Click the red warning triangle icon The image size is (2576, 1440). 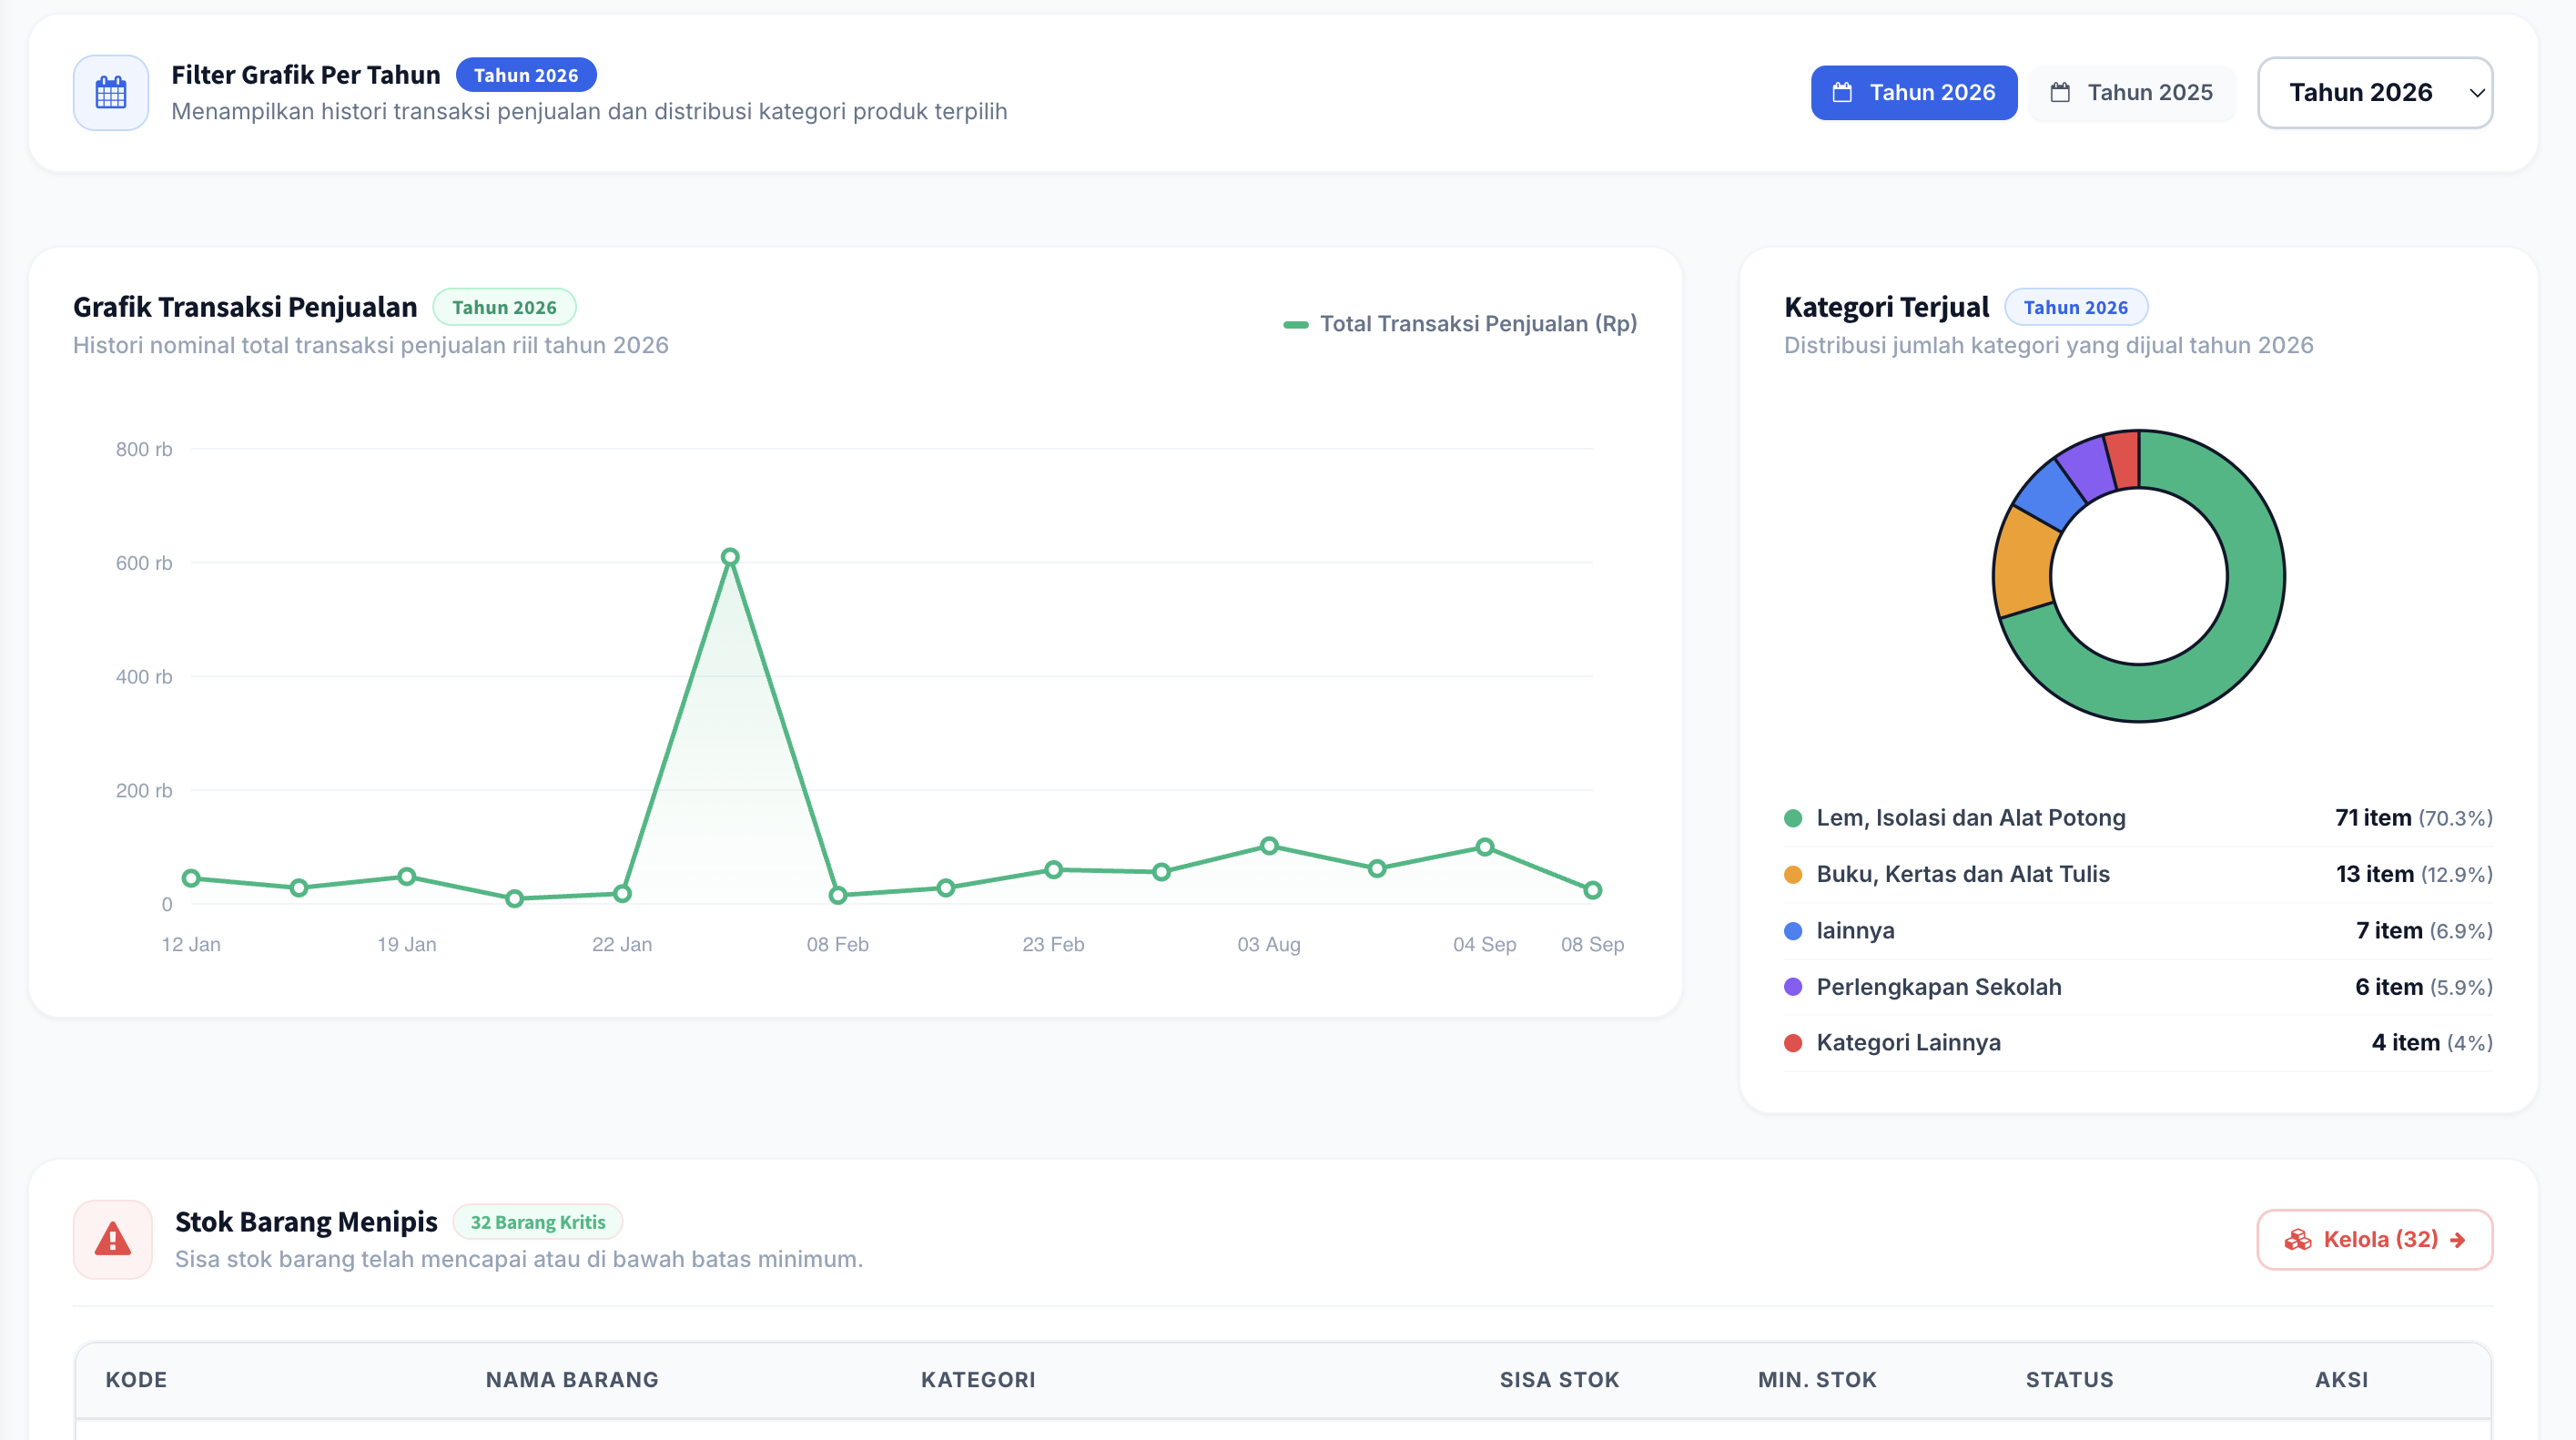(x=113, y=1239)
